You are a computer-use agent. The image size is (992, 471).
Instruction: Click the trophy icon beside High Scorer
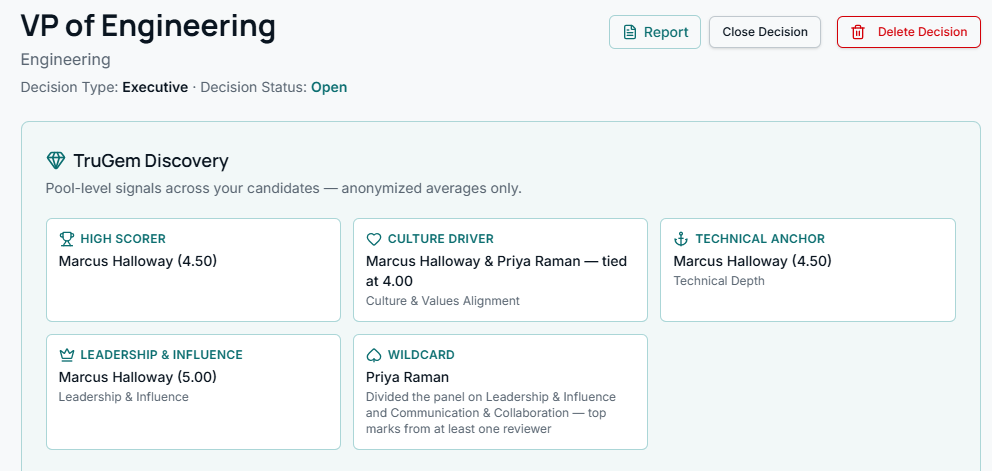click(x=66, y=239)
